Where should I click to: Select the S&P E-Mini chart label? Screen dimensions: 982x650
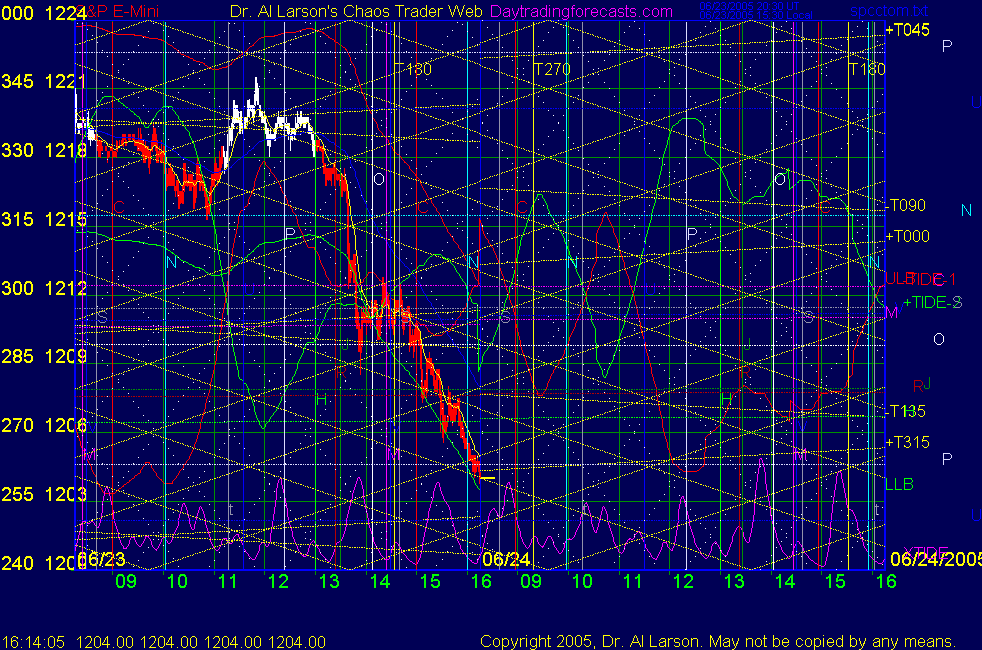pyautogui.click(x=118, y=11)
